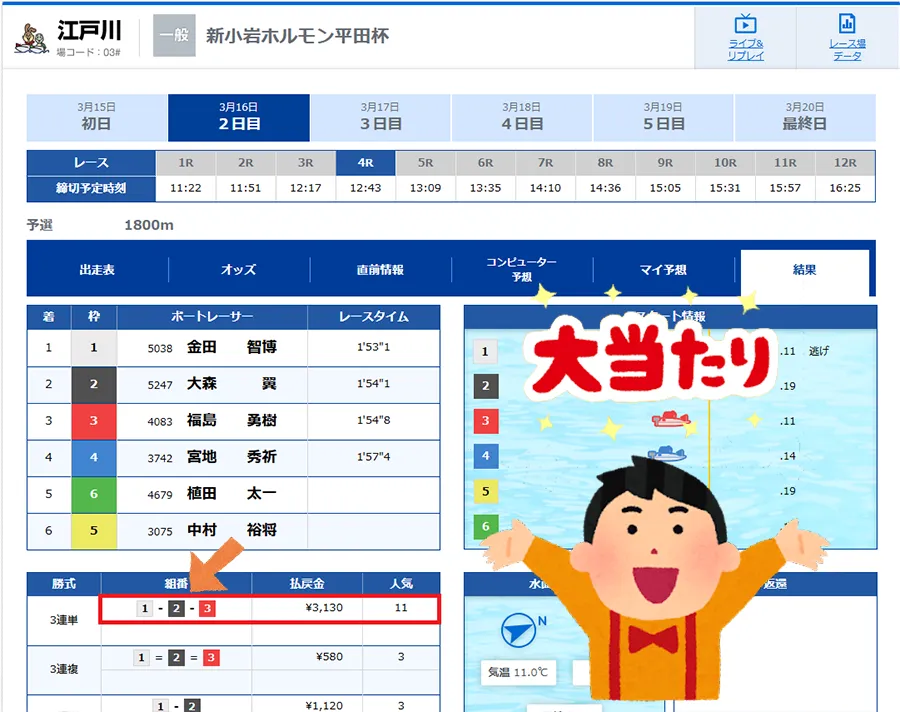Image resolution: width=900 pixels, height=712 pixels.
Task: Open the ライブ&リプレイ video icon
Action: tap(745, 26)
